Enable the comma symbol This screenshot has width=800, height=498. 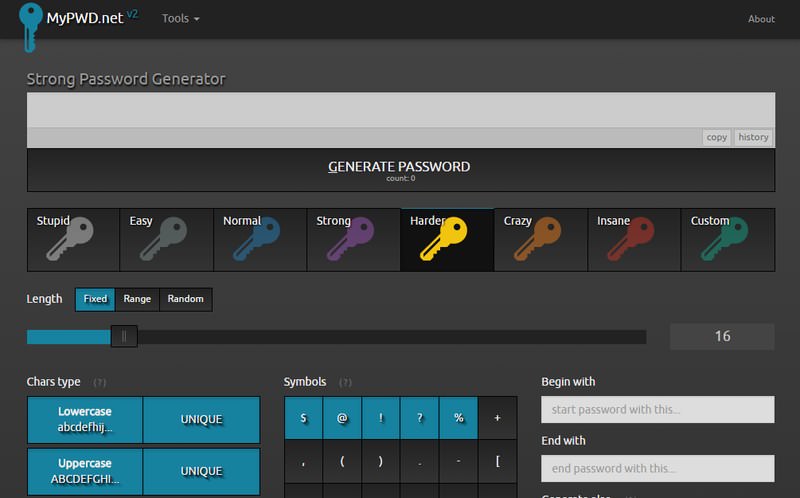[x=304, y=462]
